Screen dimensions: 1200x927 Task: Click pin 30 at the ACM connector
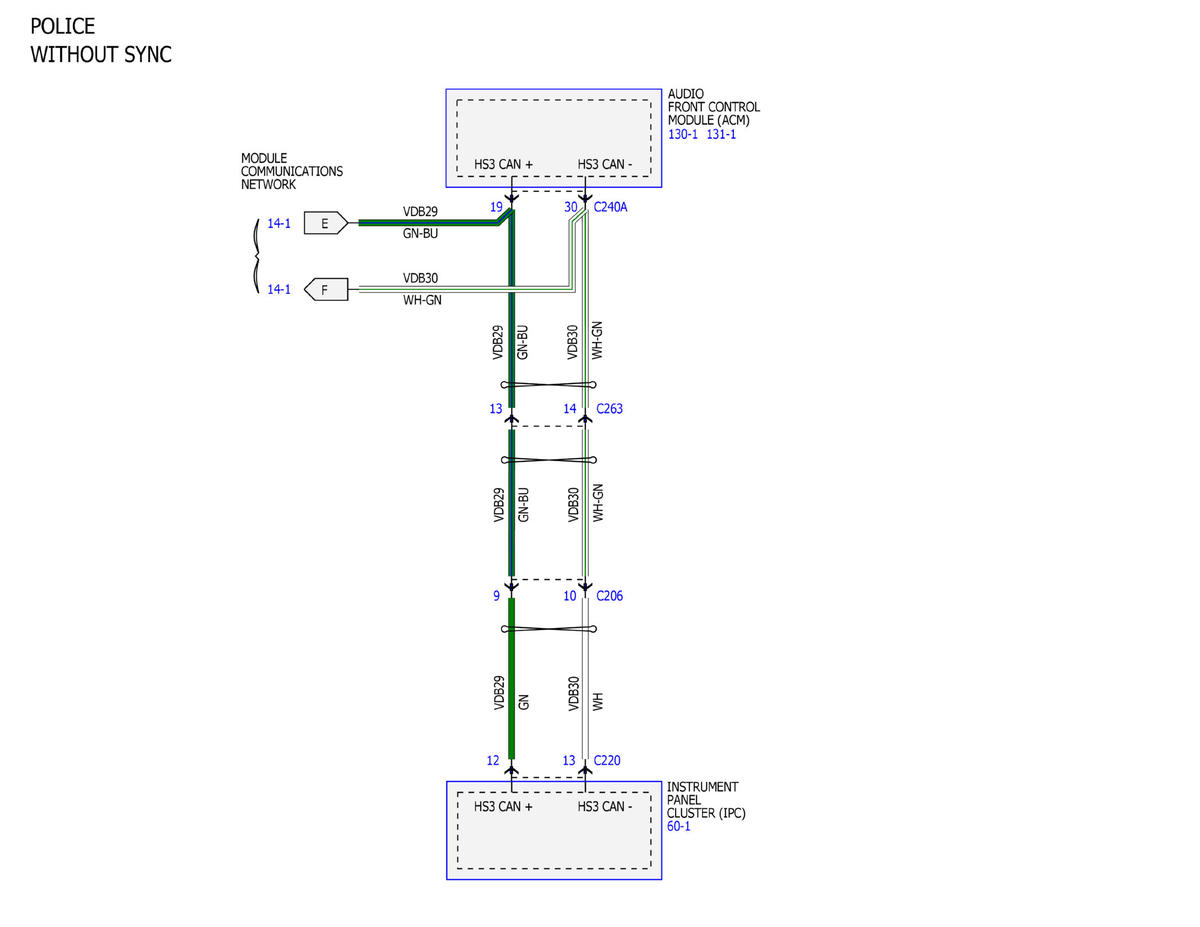pos(571,207)
